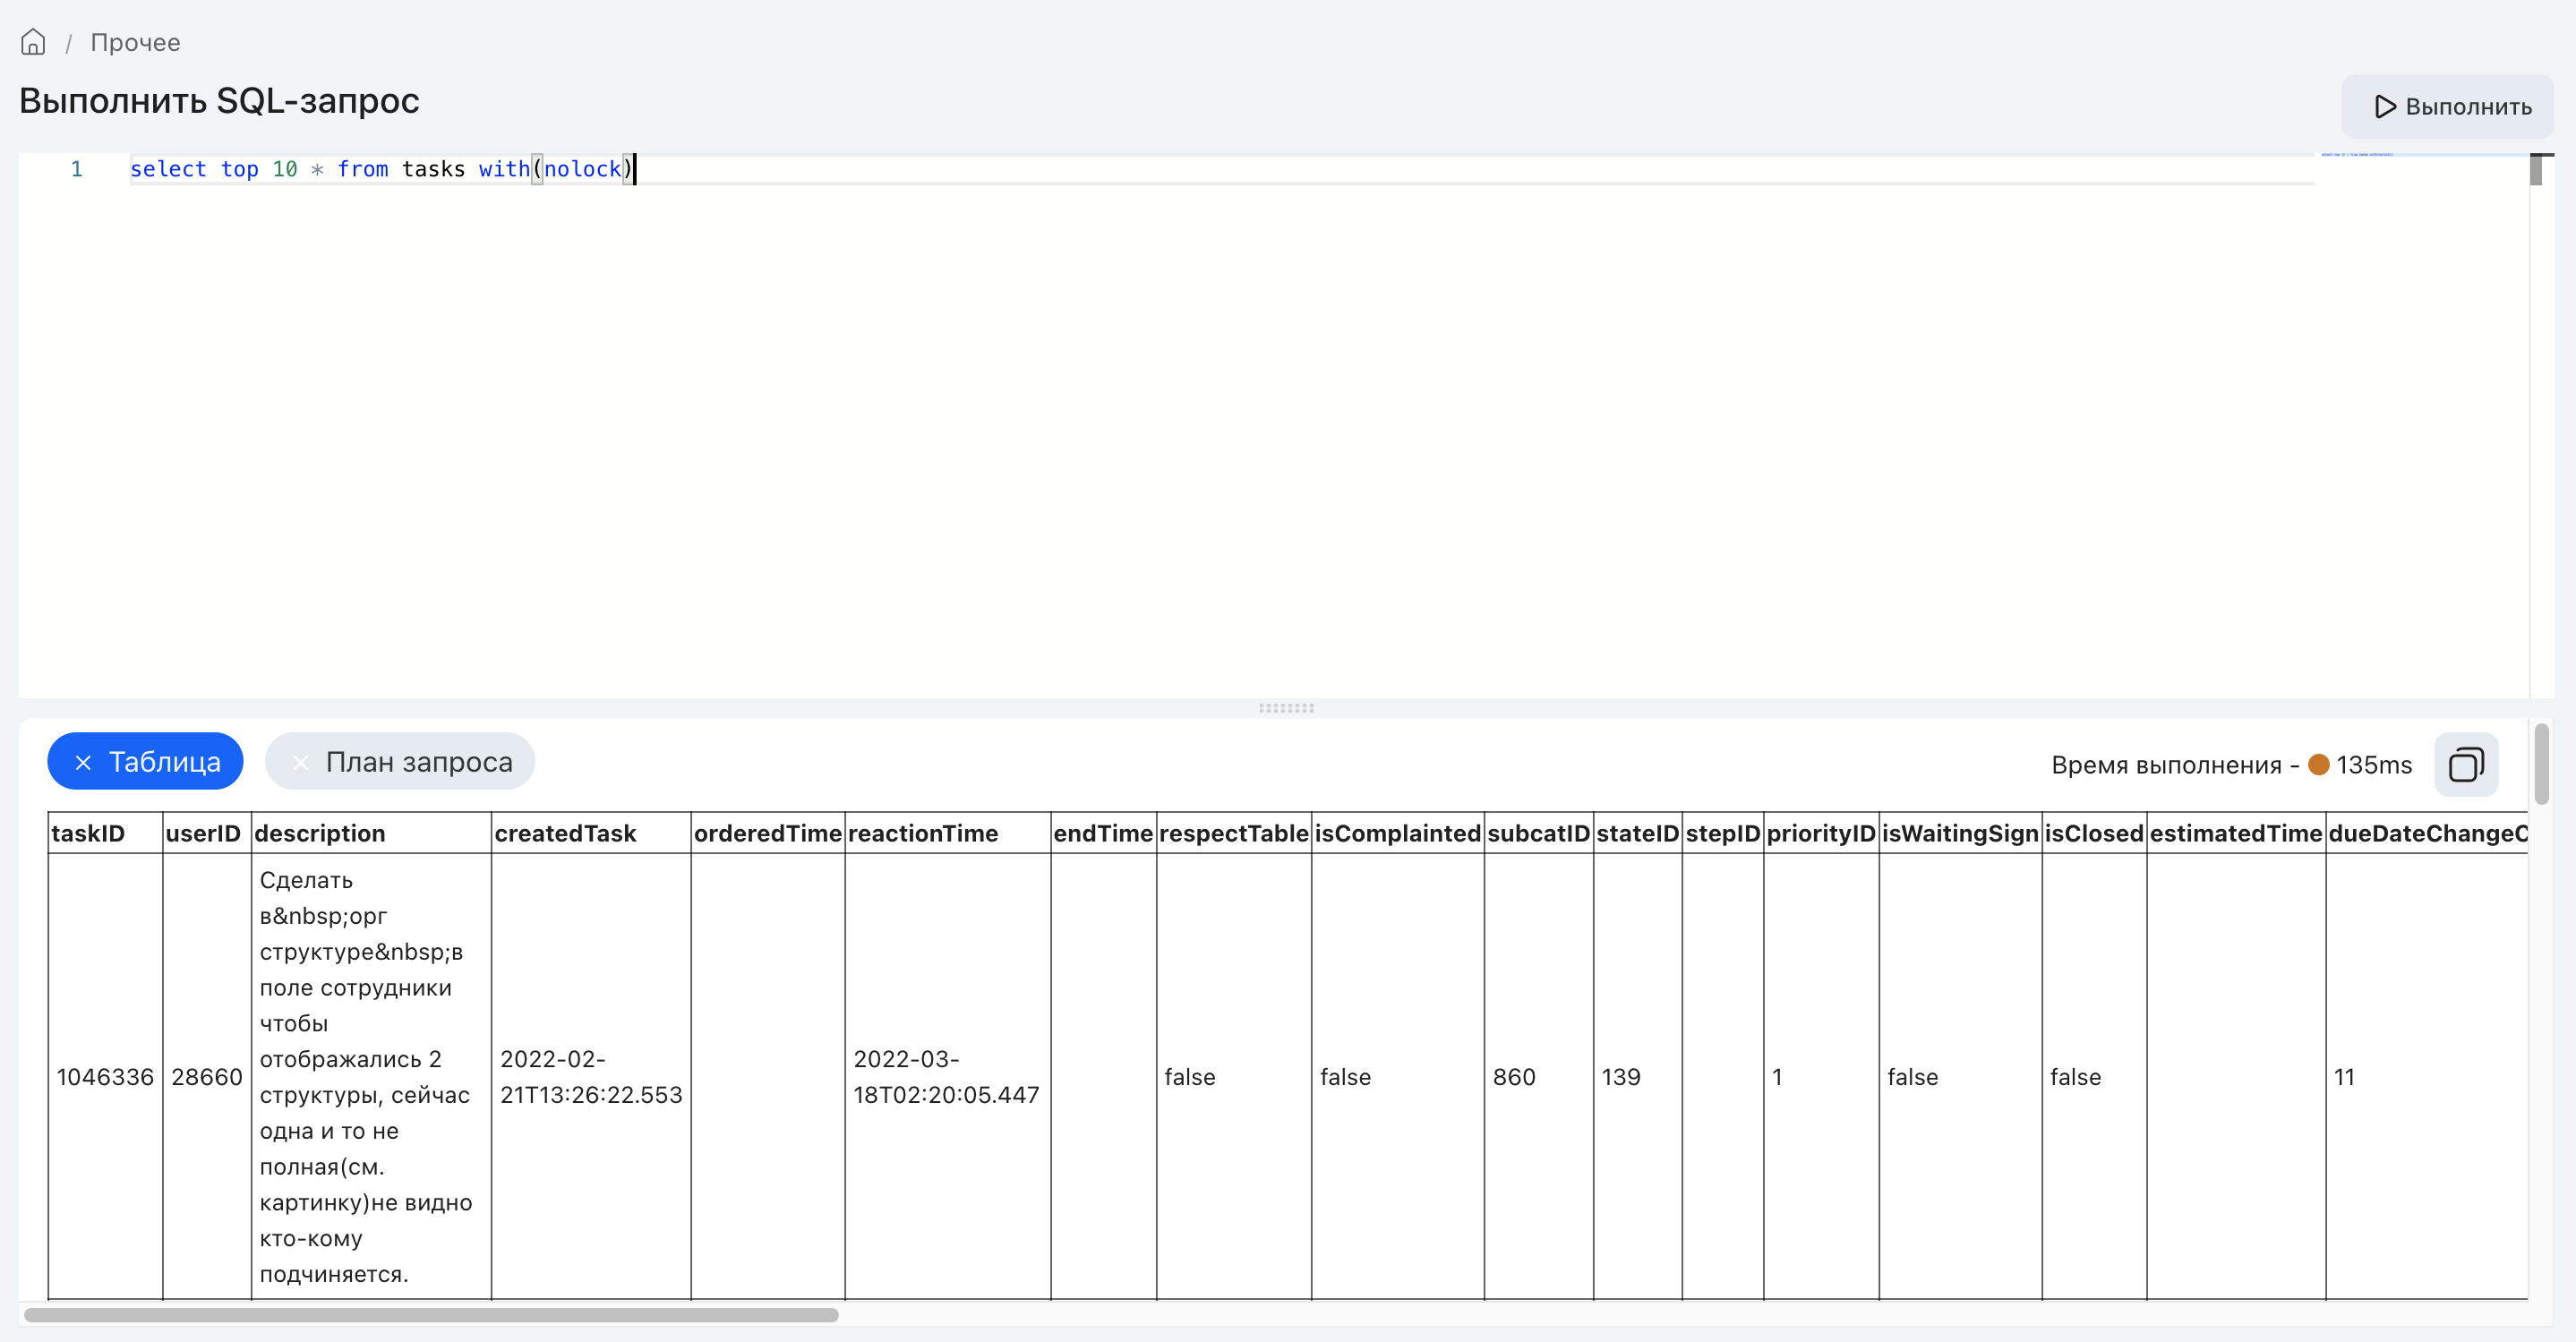Open the План запроса tab
Viewport: 2576px width, 1342px height.
[x=400, y=761]
